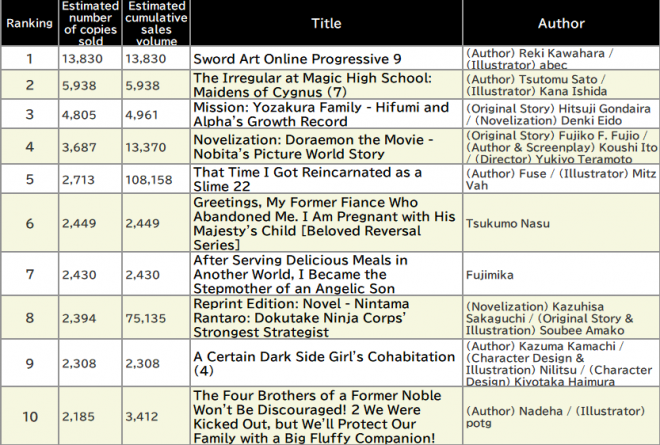
Task: Click copies sold value 2,185
Action: coord(78,416)
